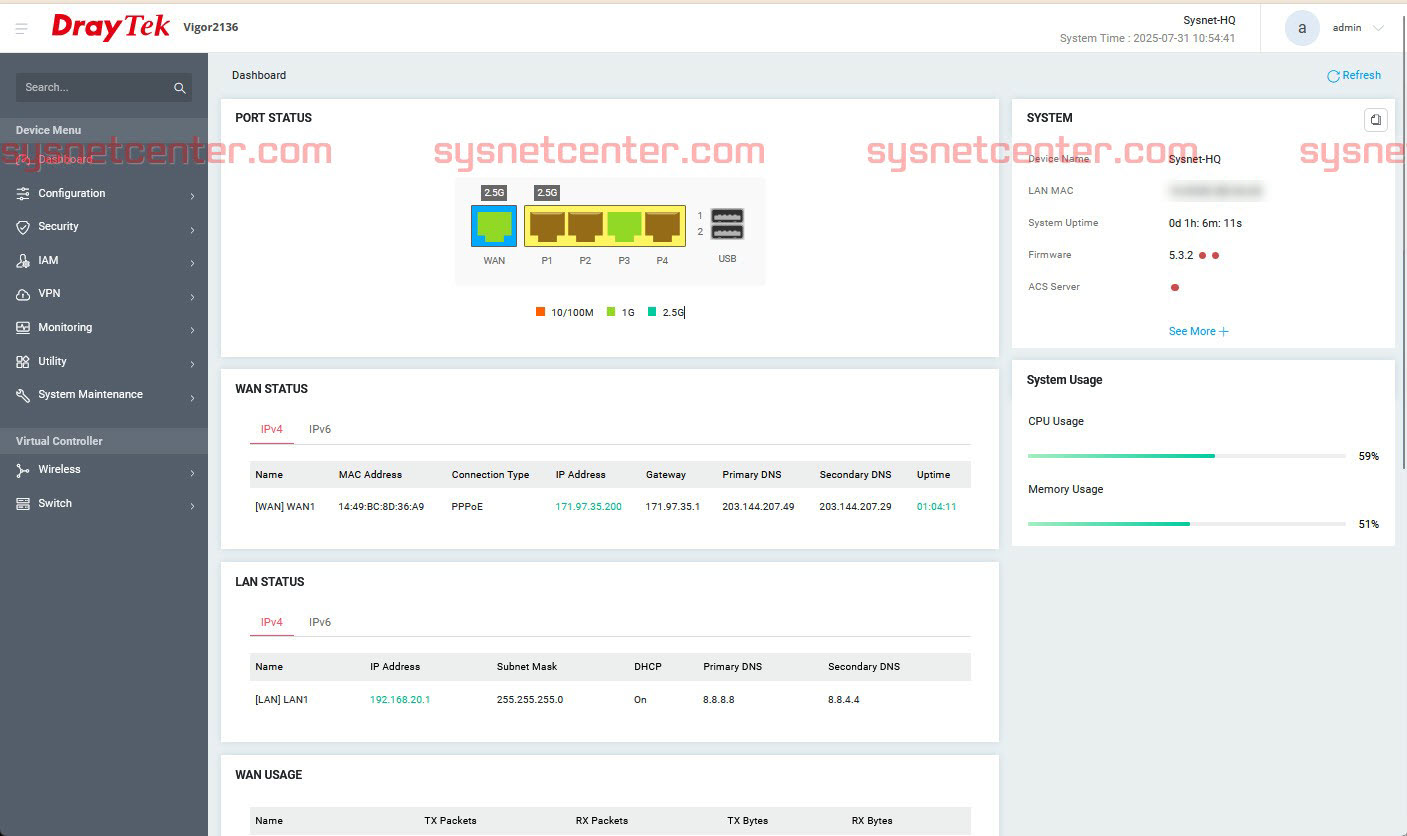Expand the Wireless menu chevron

pos(192,473)
